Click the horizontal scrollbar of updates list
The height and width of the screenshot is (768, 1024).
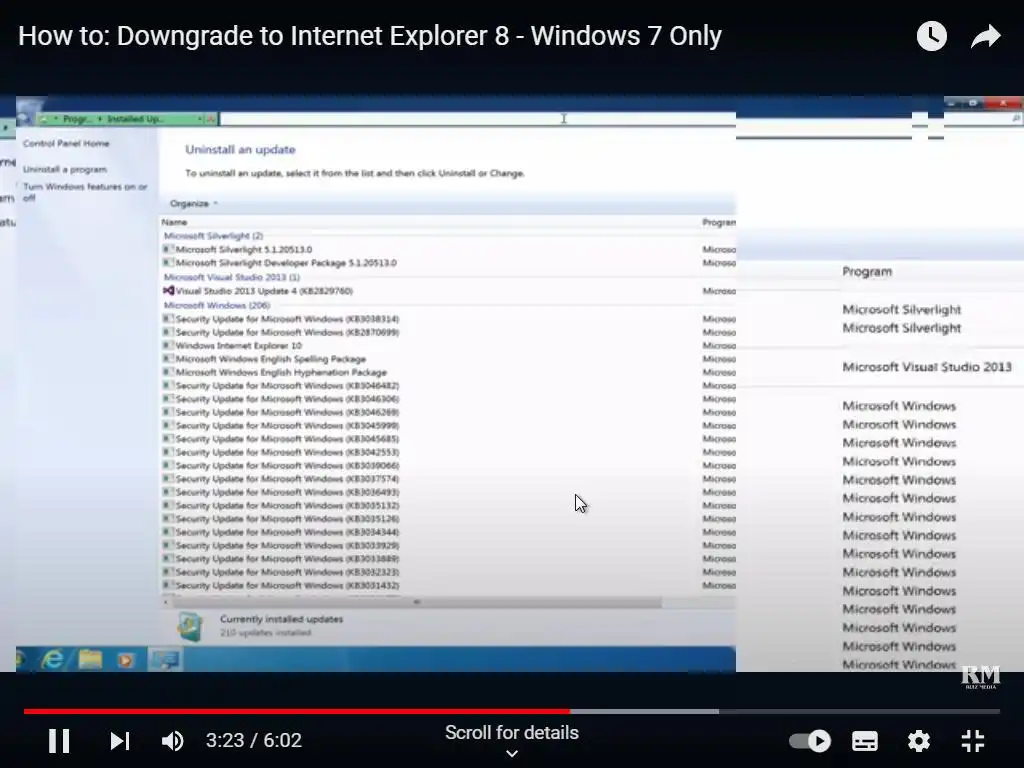tap(417, 602)
